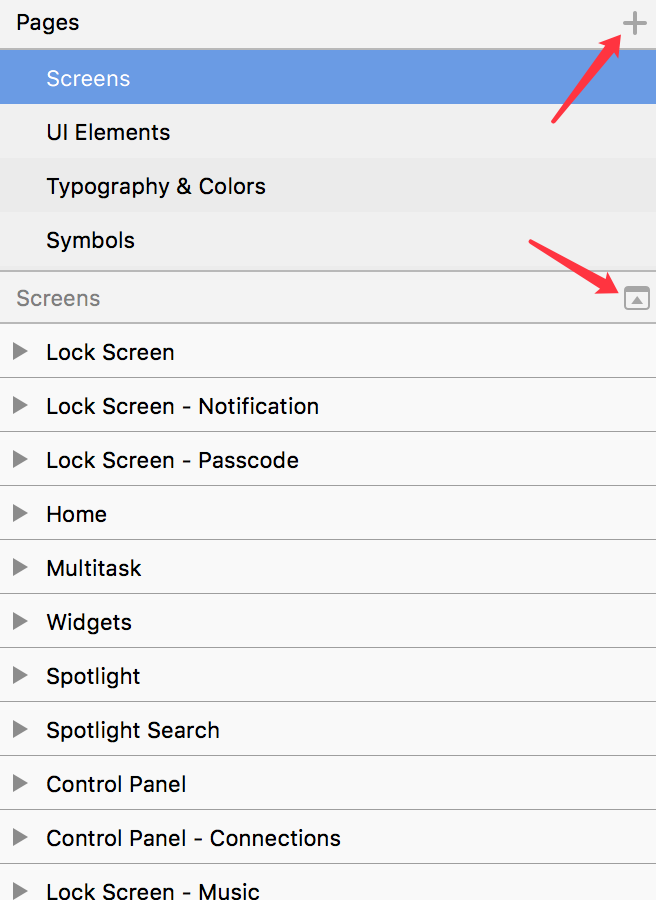
Task: Select the Spotlight Search layer
Action: pyautogui.click(x=328, y=729)
